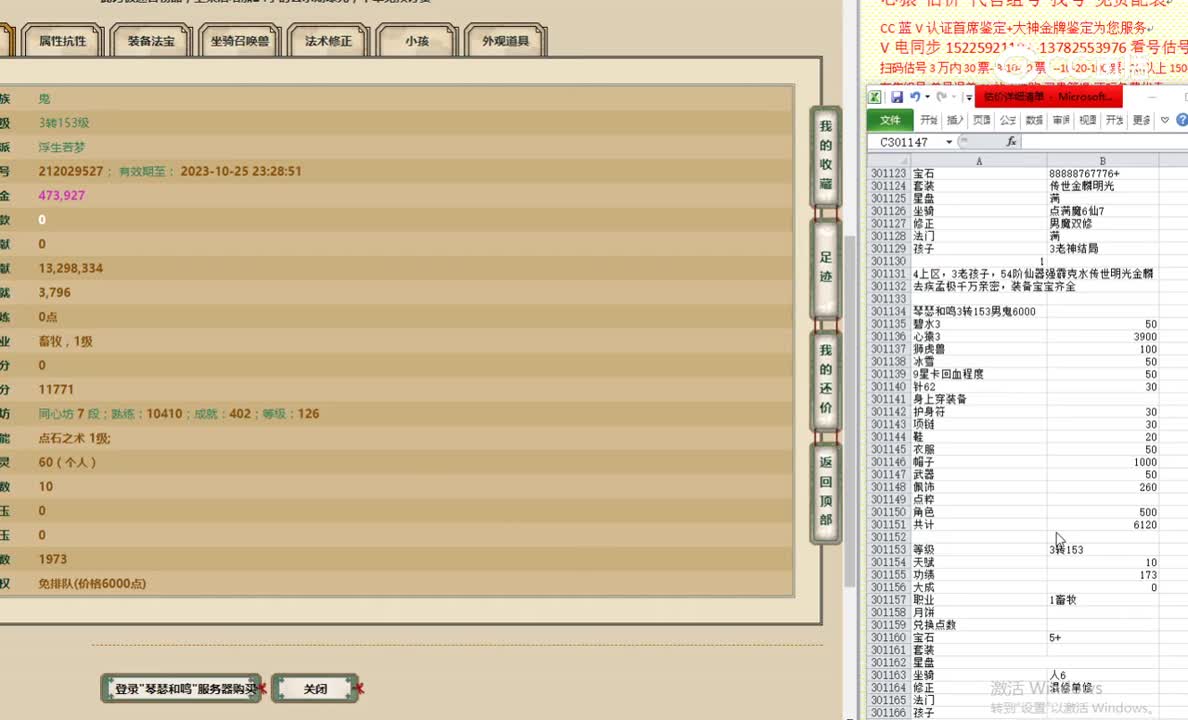Viewport: 1188px width, 720px height.
Task: Click the Undo icon in Excel
Action: 914,97
